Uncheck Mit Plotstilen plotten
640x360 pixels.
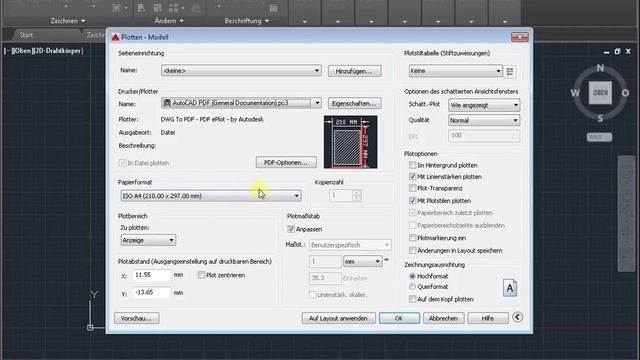click(413, 200)
